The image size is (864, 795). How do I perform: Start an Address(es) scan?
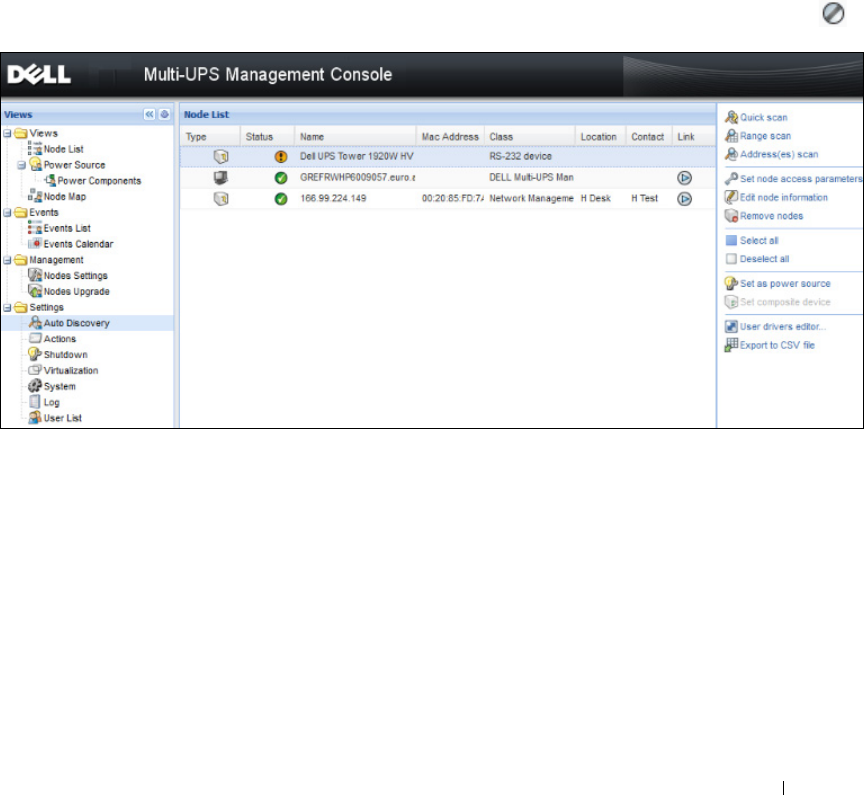coord(779,154)
